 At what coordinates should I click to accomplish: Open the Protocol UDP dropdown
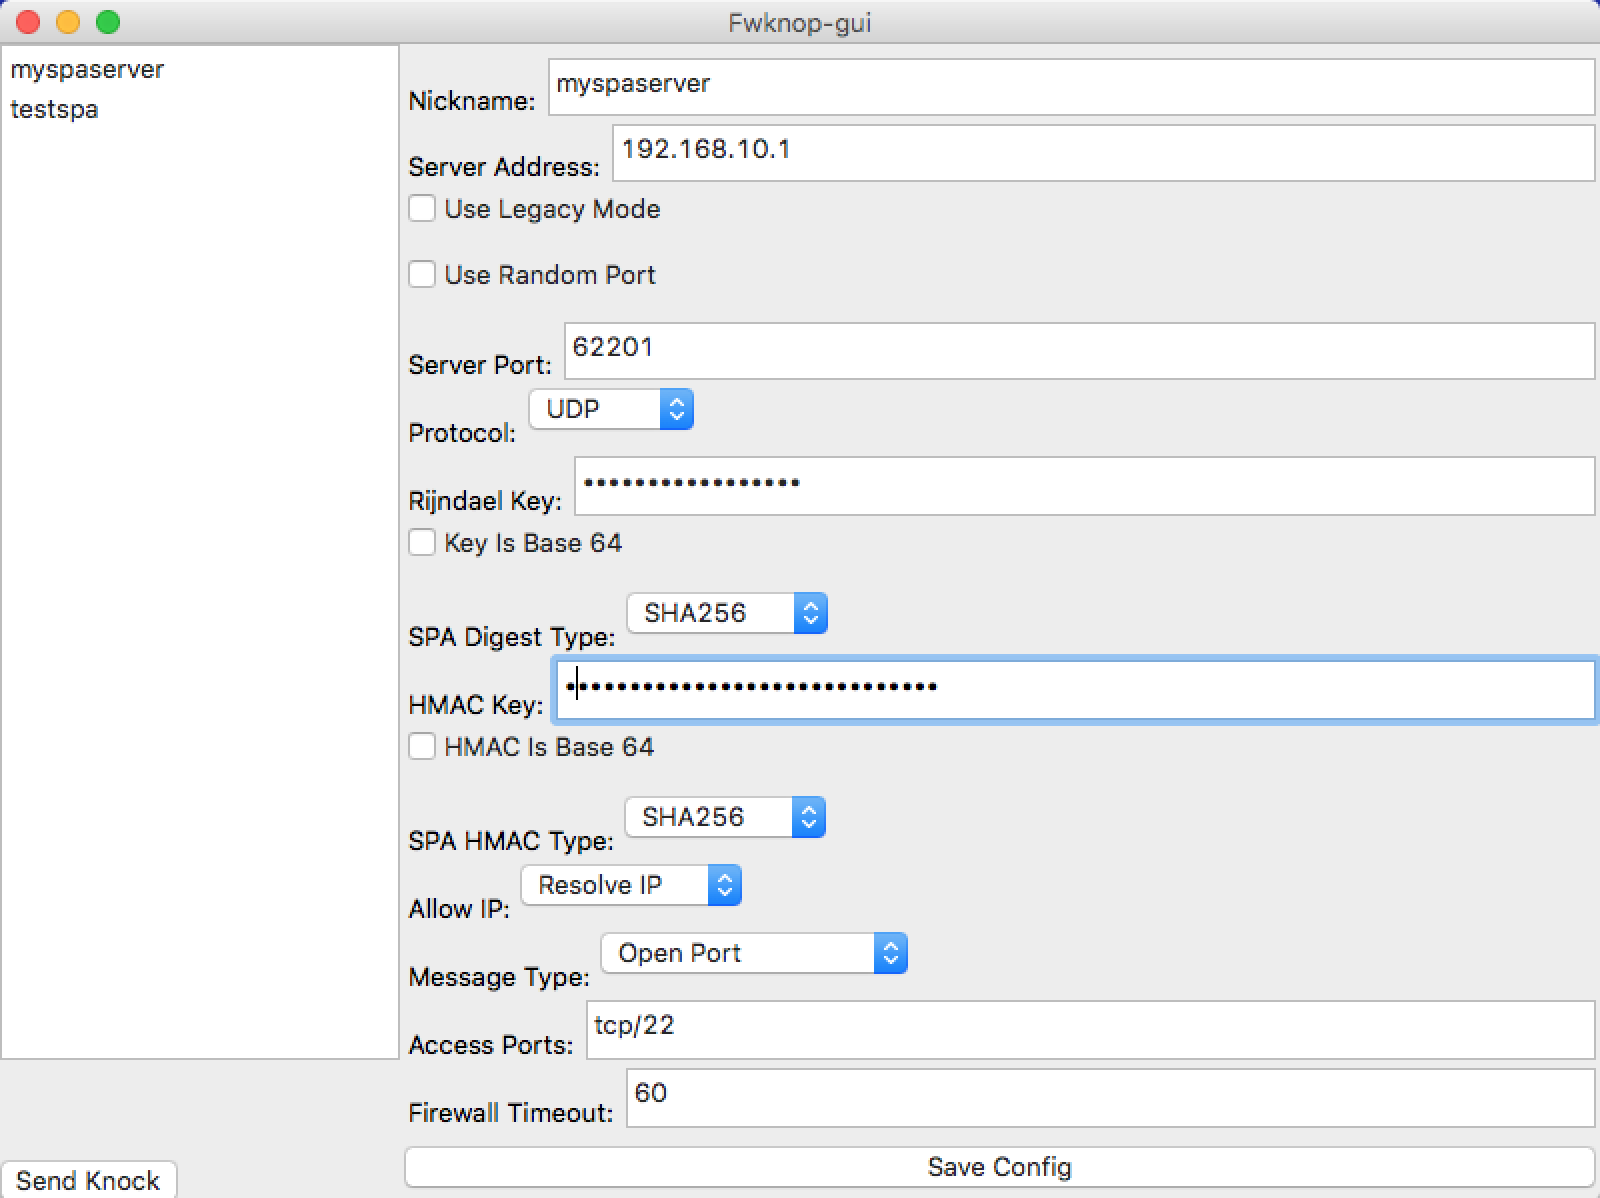[x=611, y=409]
